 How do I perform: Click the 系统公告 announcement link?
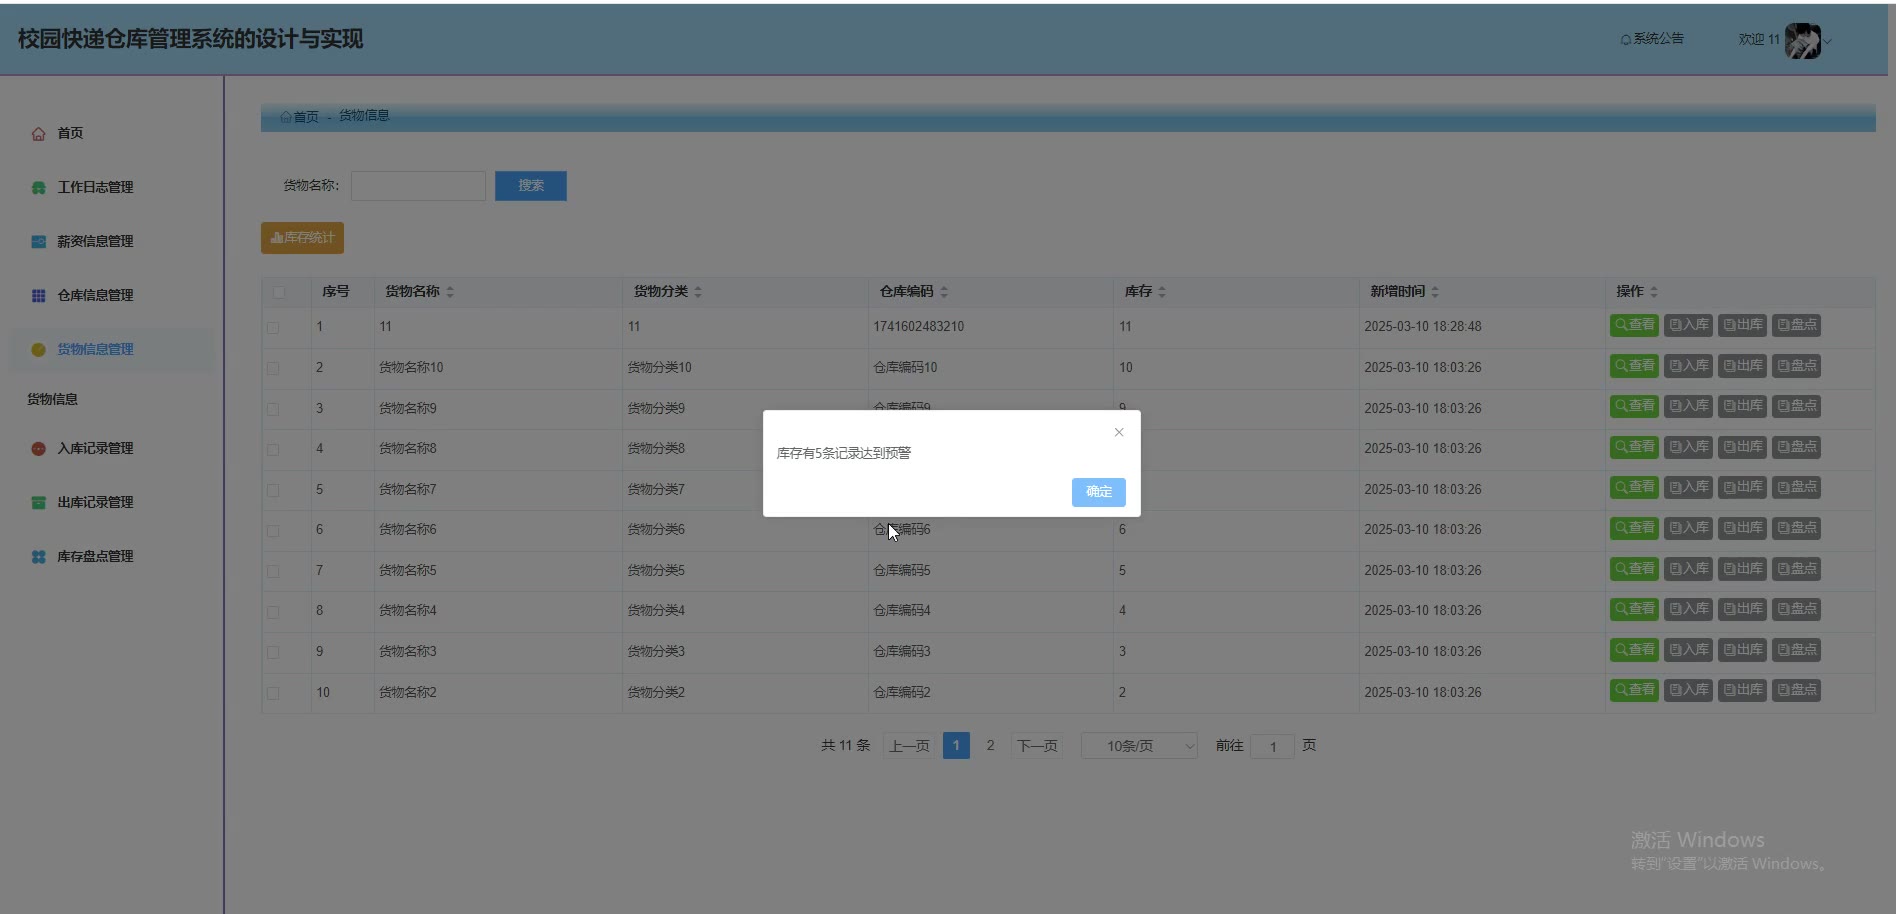click(1652, 39)
